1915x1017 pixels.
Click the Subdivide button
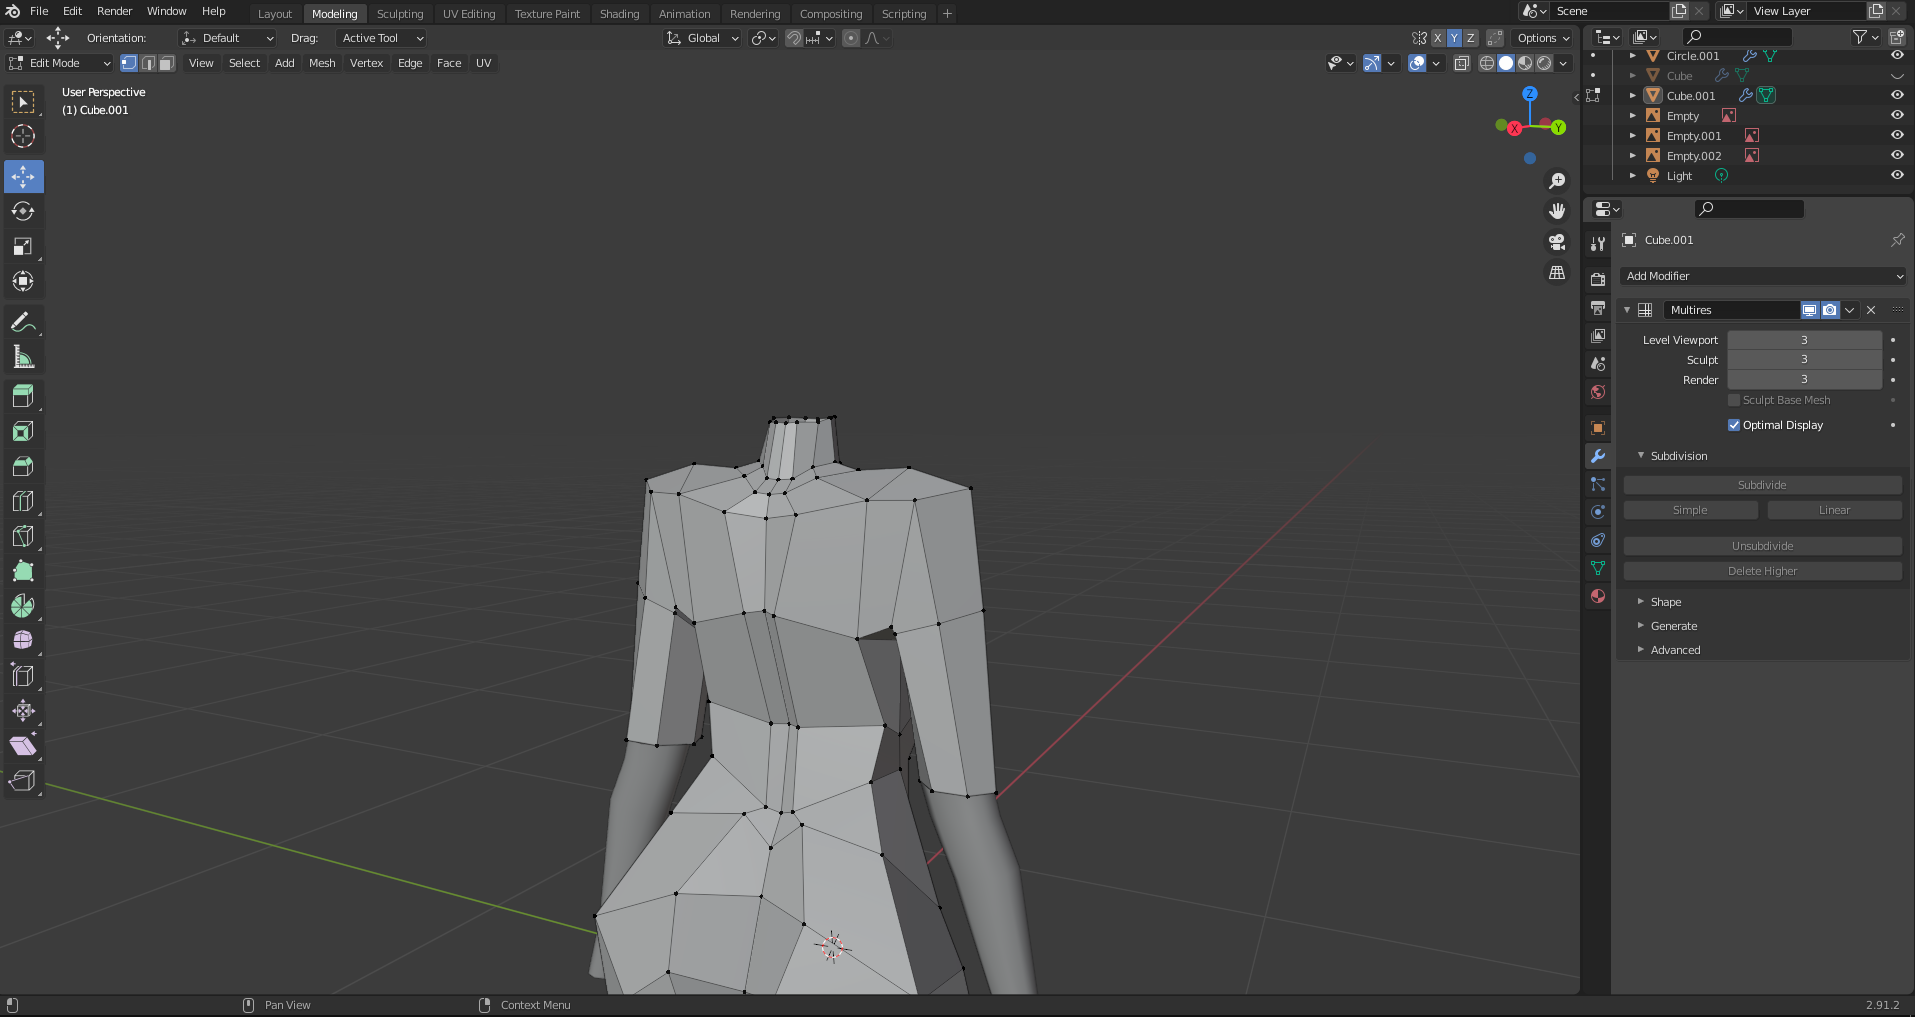(1762, 485)
